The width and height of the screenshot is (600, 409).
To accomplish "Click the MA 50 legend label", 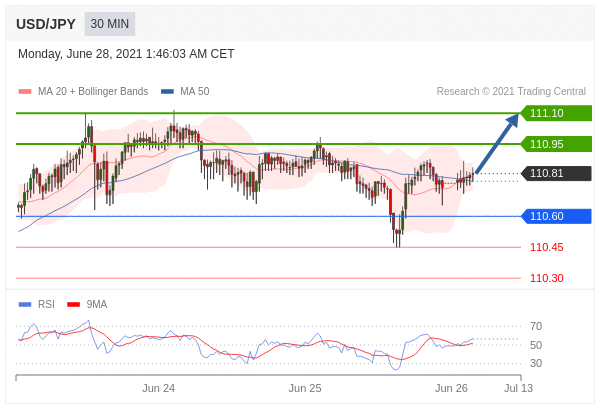I will [195, 91].
